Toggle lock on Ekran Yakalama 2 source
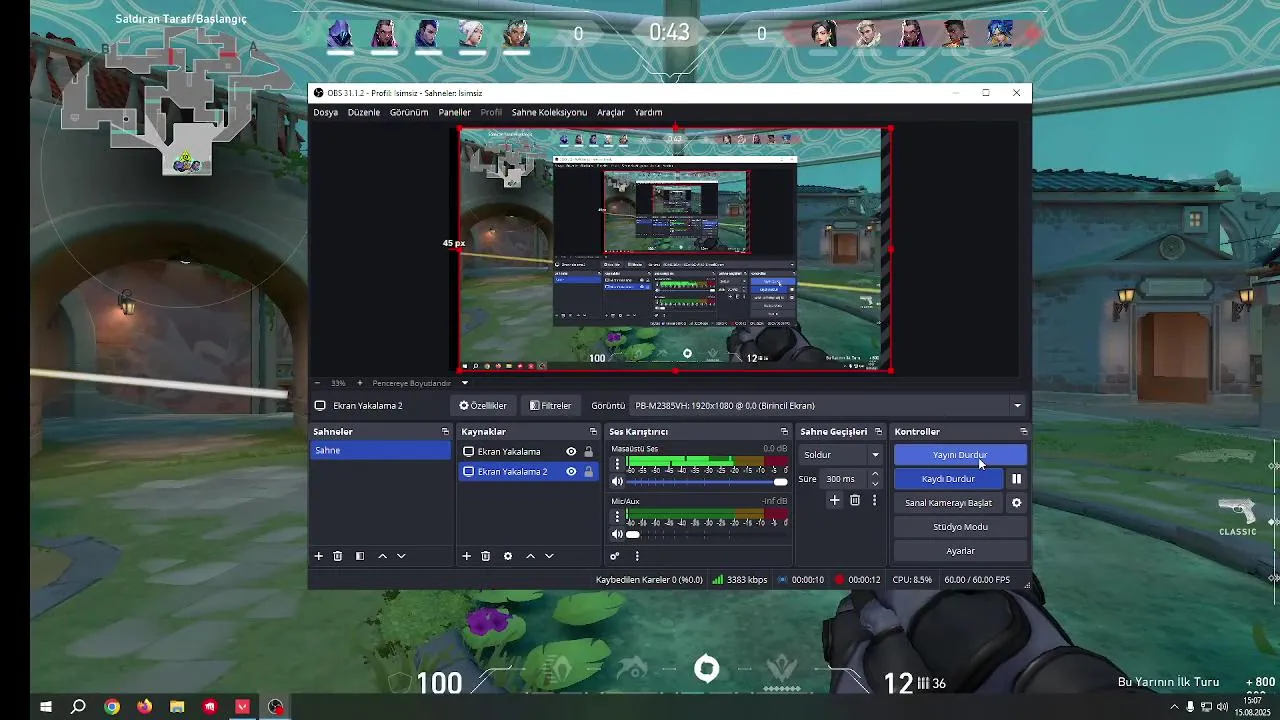Screen dimensions: 1280x720 (588, 472)
